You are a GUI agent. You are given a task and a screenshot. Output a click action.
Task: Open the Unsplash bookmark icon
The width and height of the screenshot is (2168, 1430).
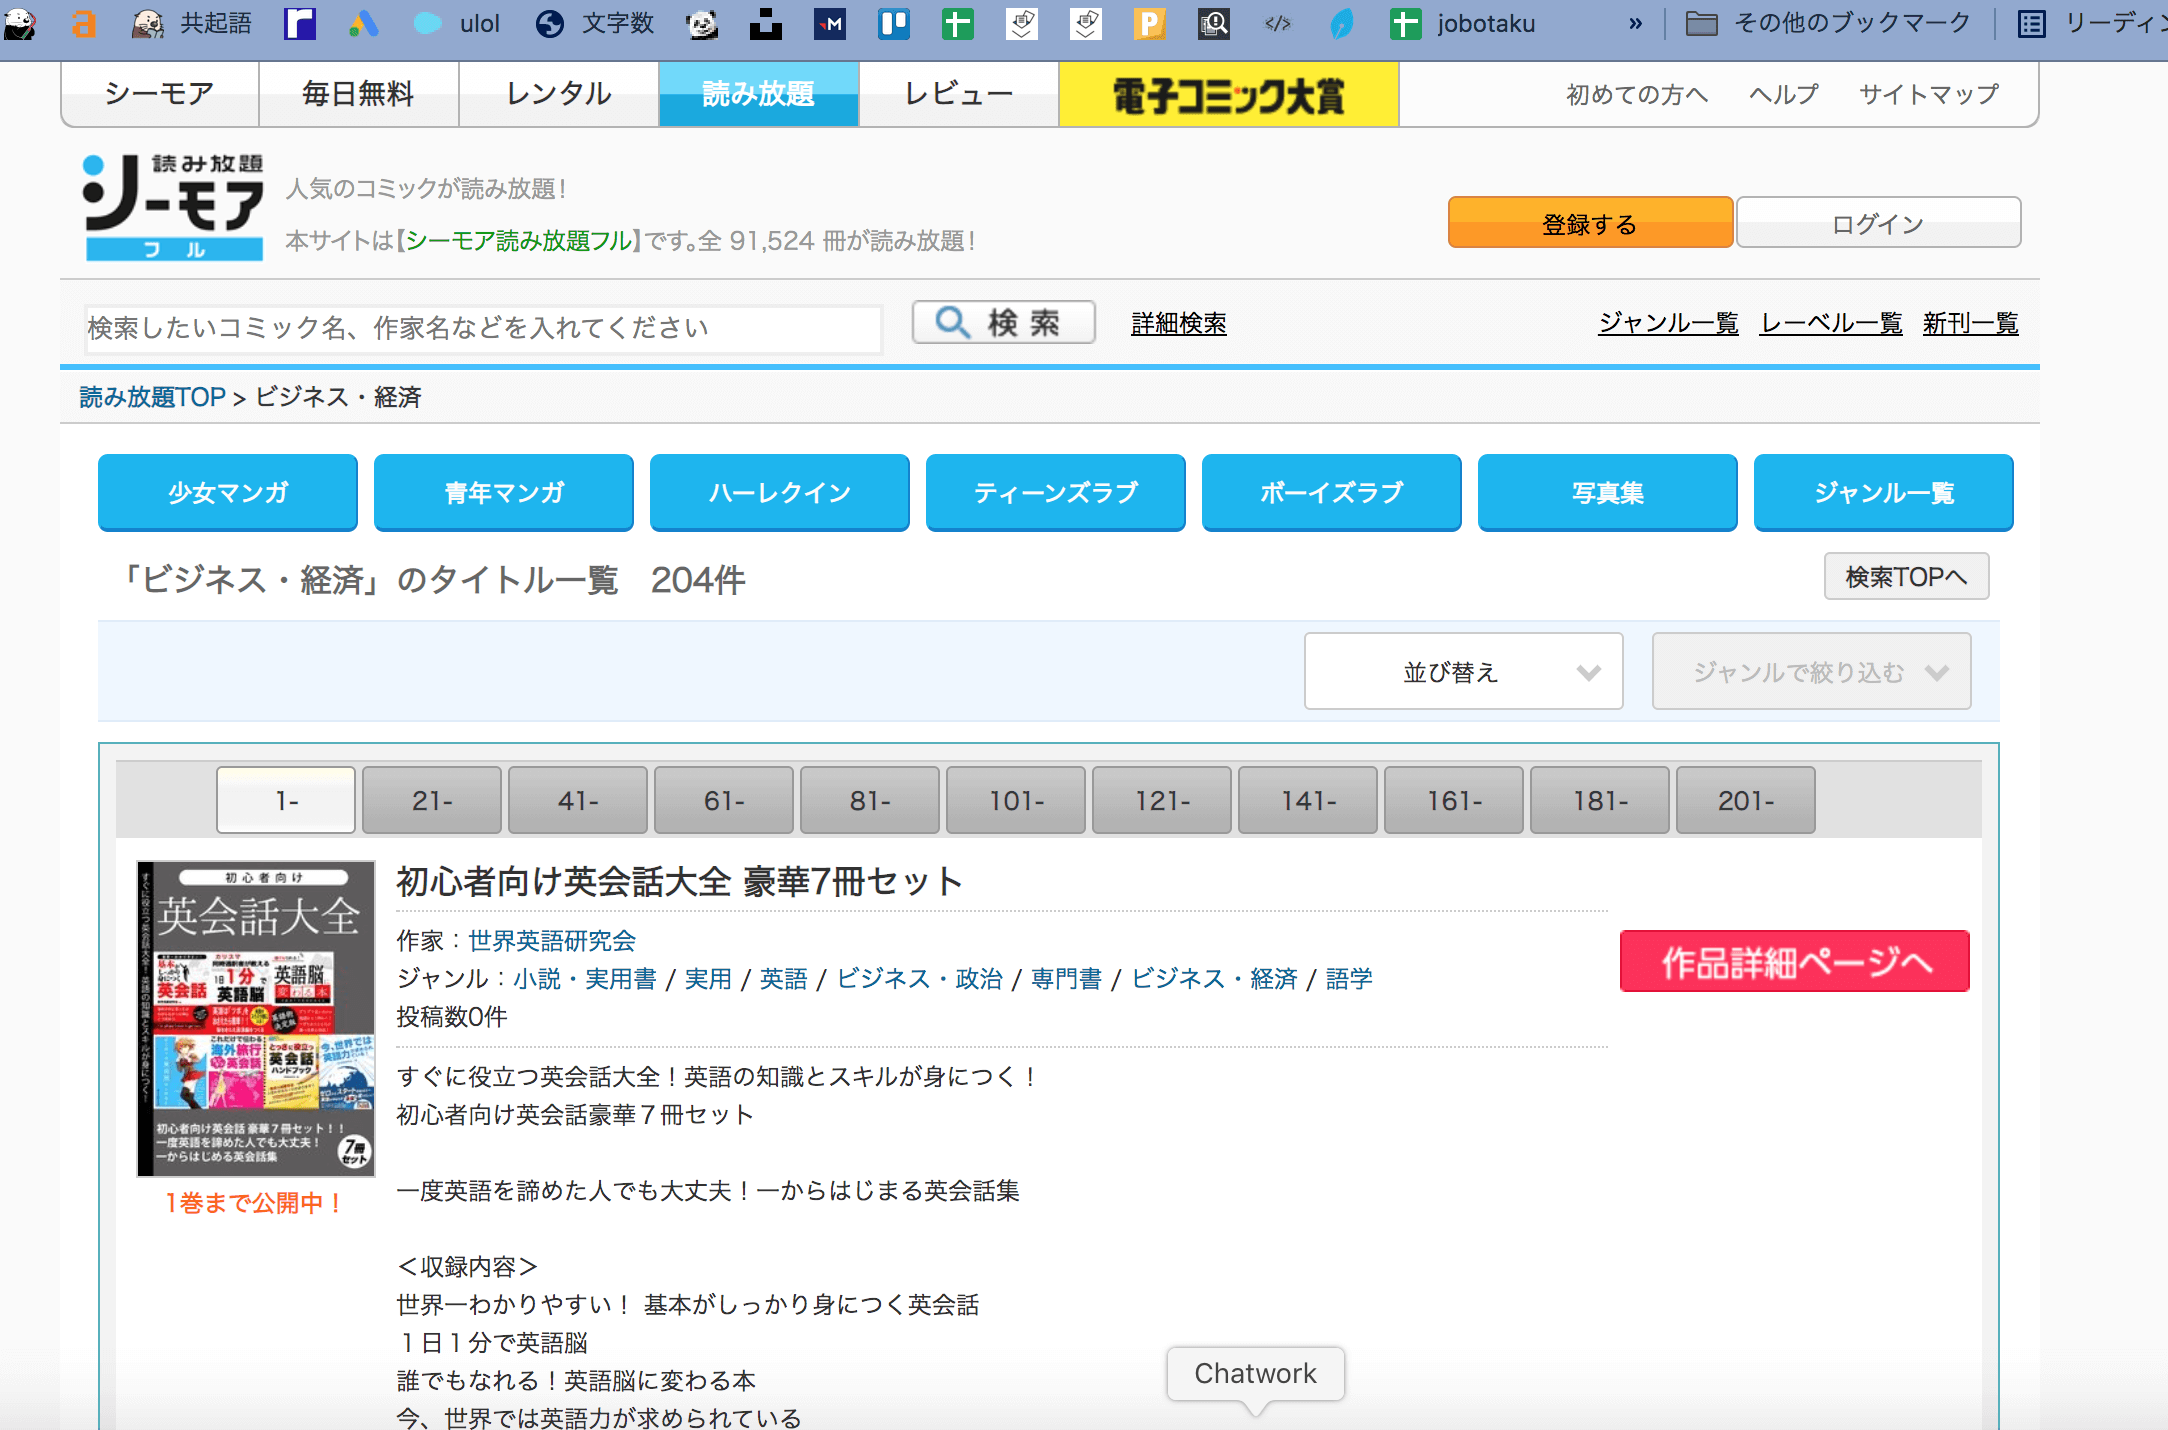(766, 23)
